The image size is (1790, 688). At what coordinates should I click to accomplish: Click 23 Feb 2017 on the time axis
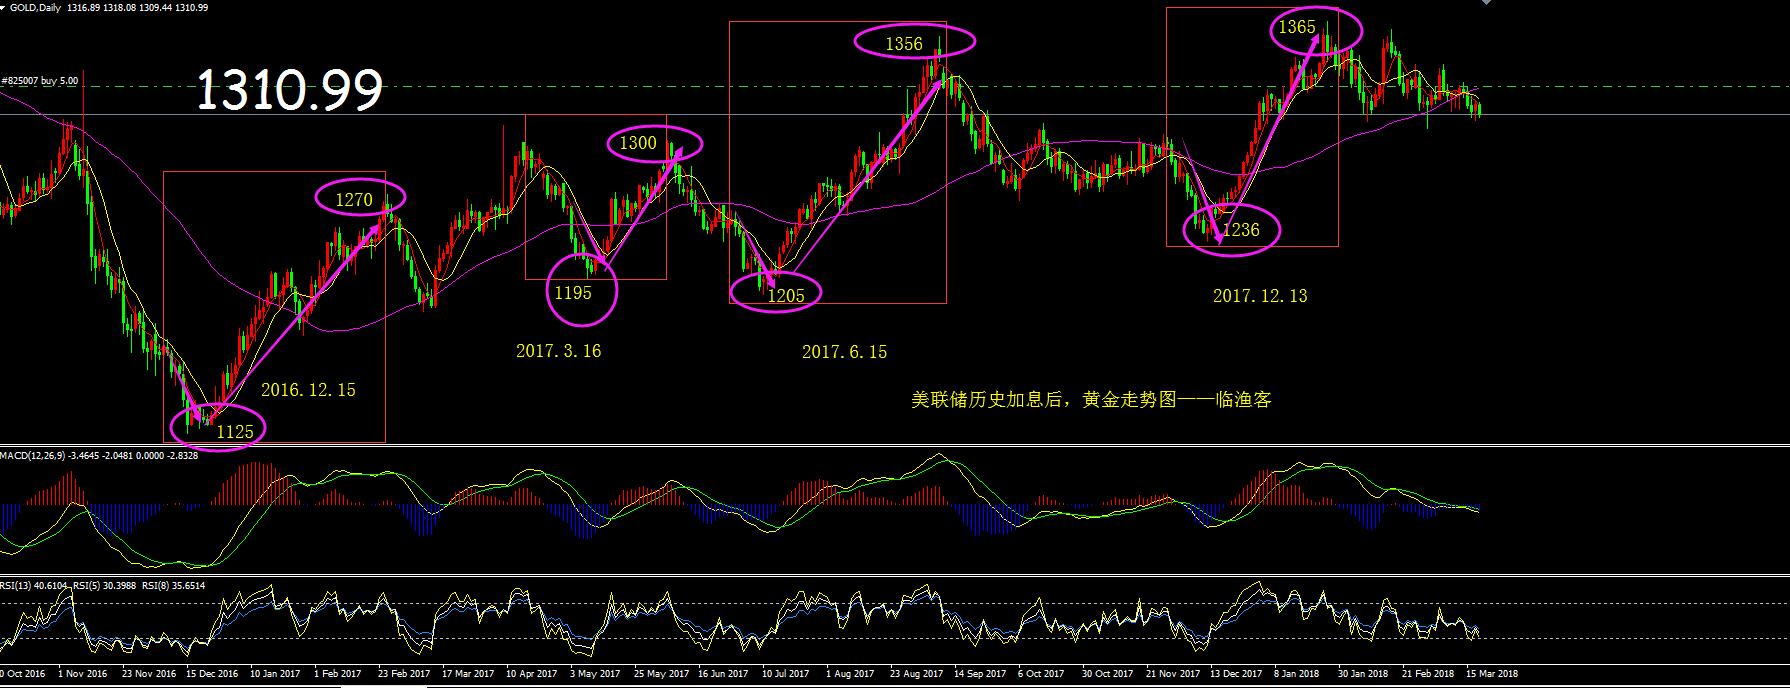pyautogui.click(x=404, y=674)
